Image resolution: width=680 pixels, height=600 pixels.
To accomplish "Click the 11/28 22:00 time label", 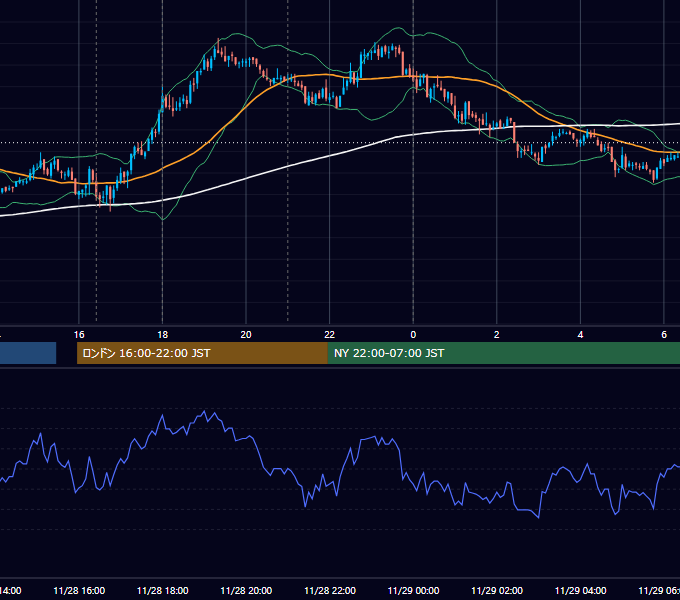I will click(330, 590).
